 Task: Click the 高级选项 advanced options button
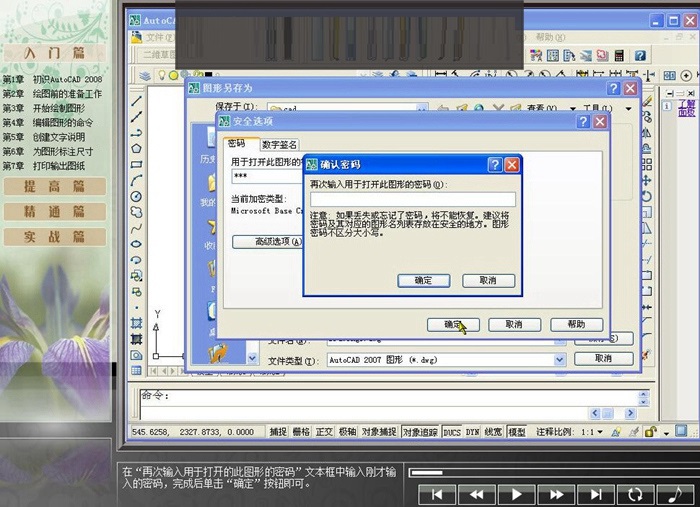(x=266, y=241)
